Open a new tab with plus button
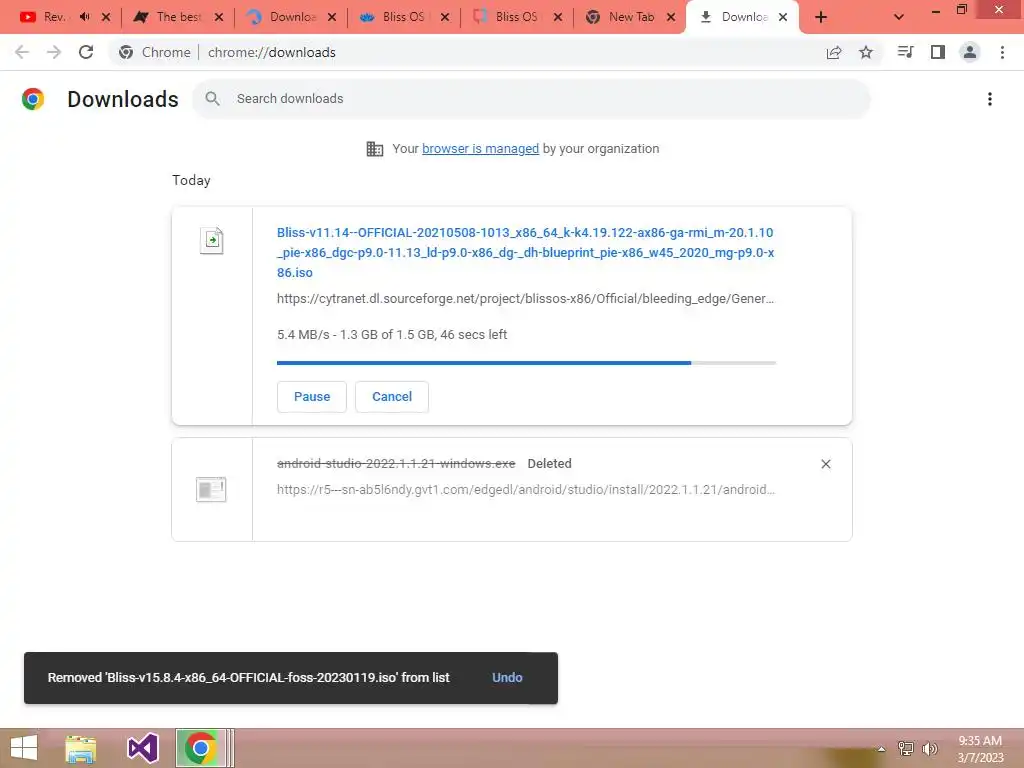The image size is (1024, 768). (x=821, y=17)
